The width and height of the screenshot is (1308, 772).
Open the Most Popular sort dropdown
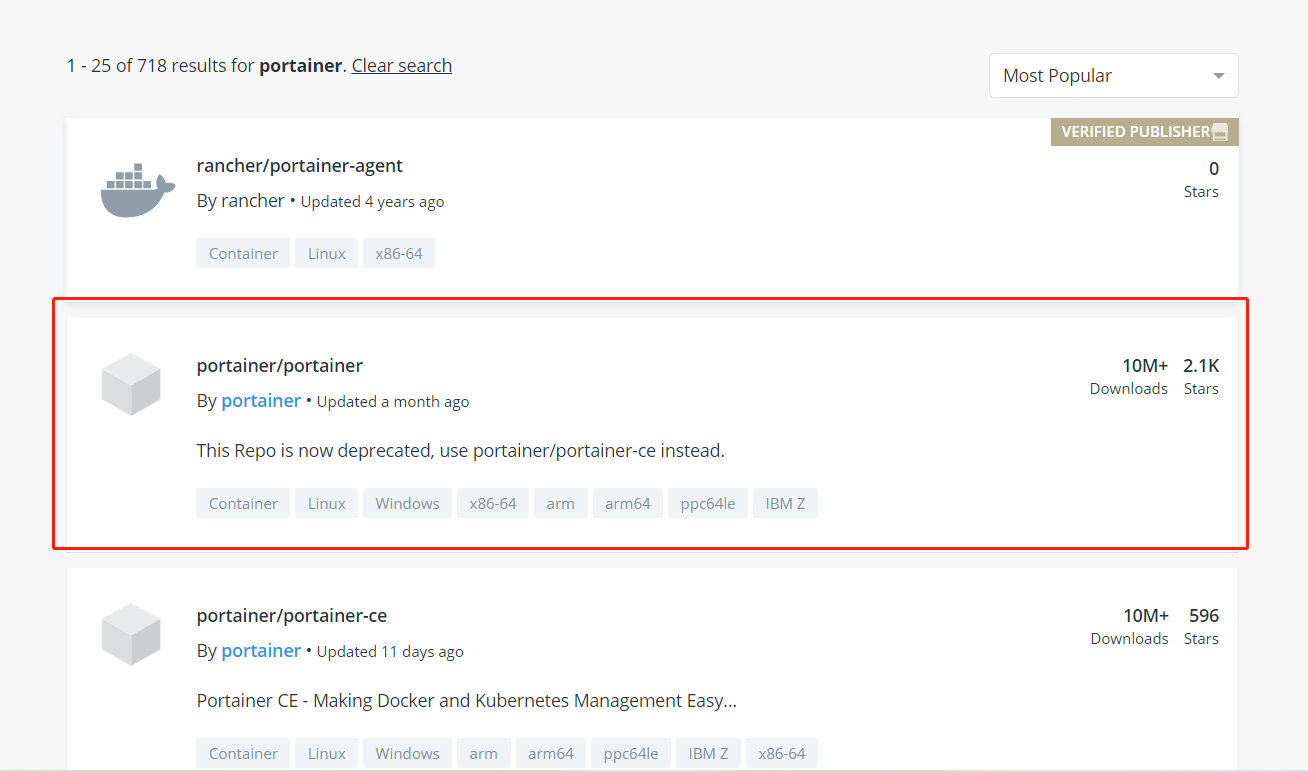coord(1113,76)
